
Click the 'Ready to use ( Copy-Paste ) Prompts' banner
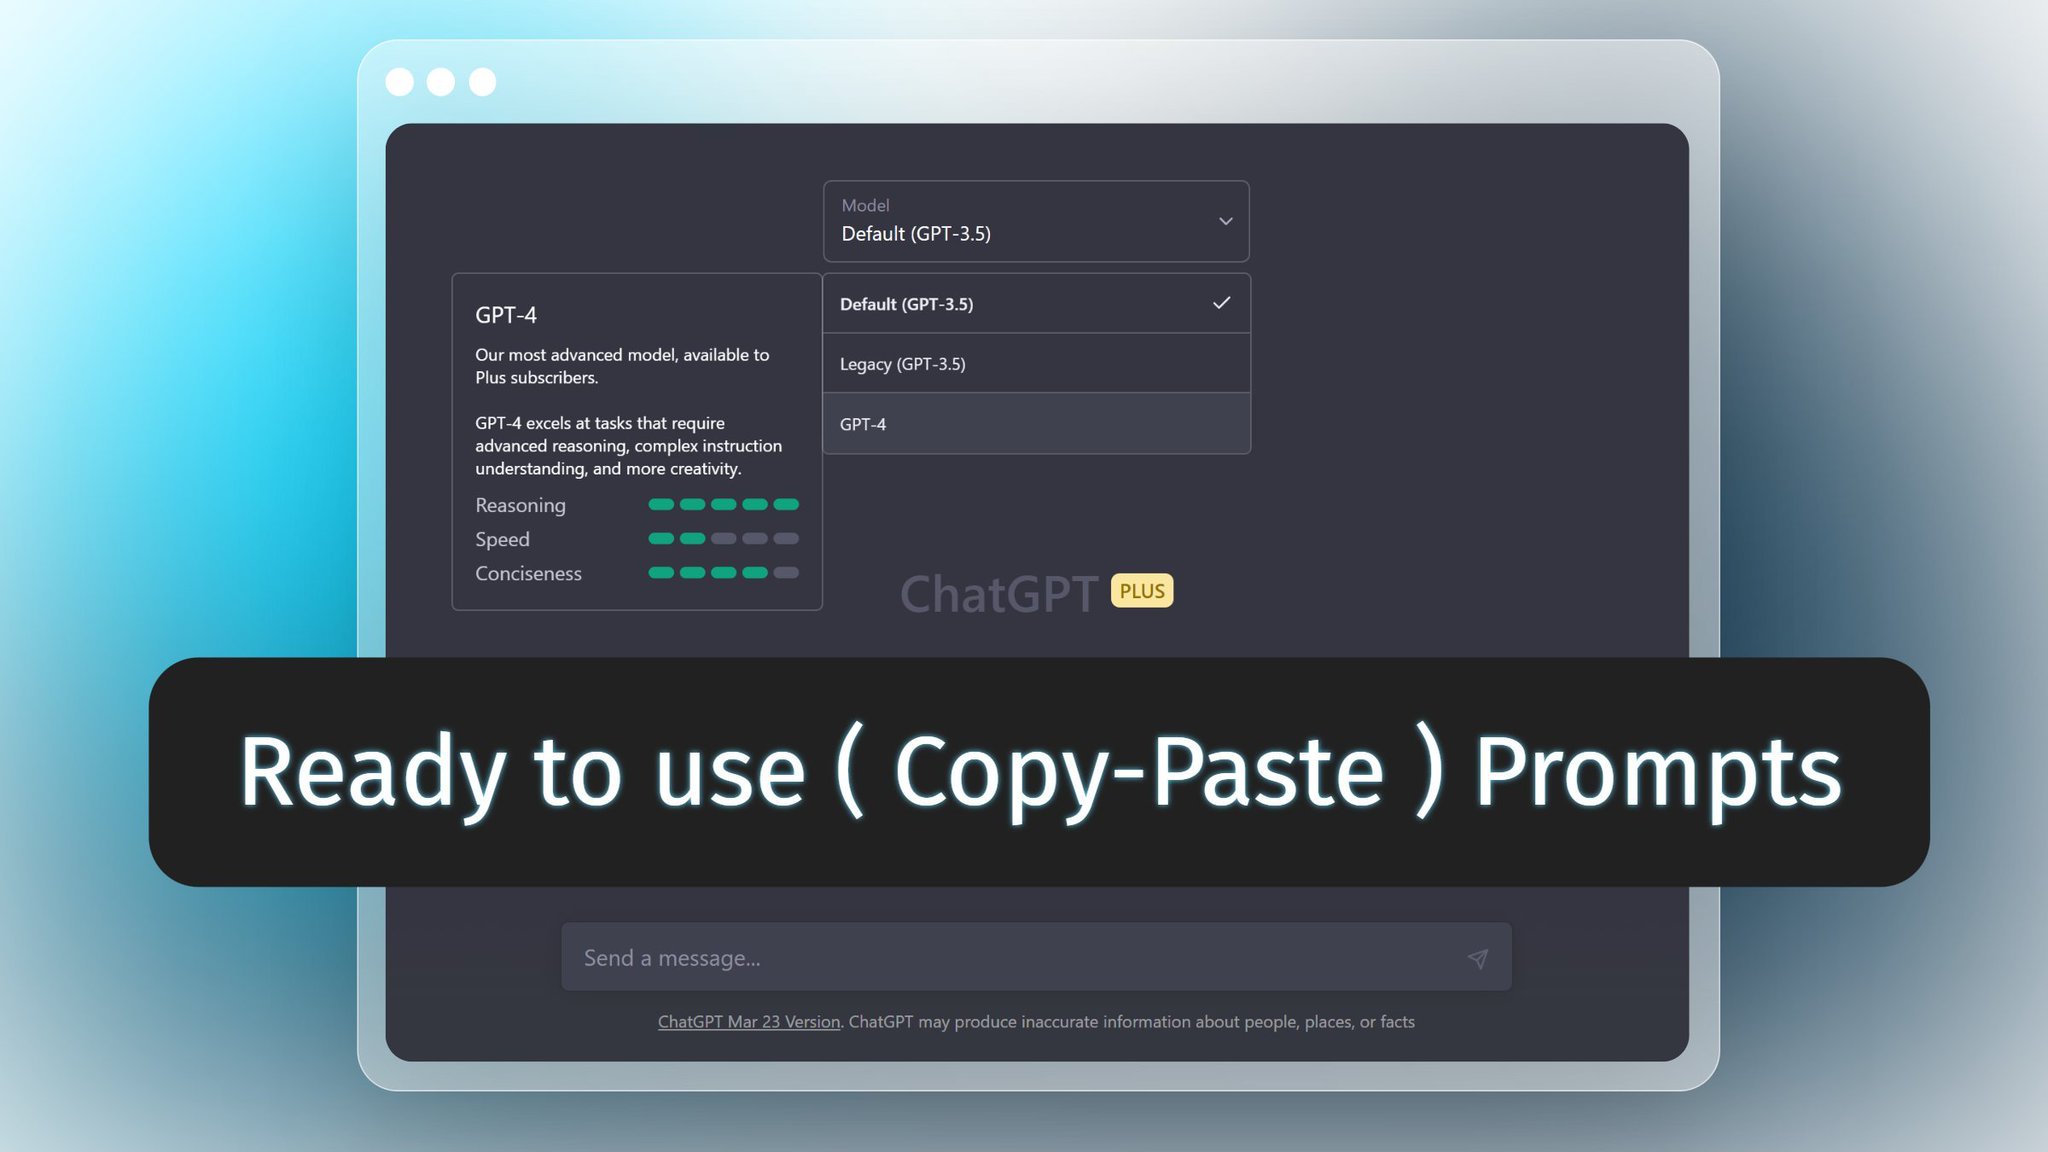1039,771
